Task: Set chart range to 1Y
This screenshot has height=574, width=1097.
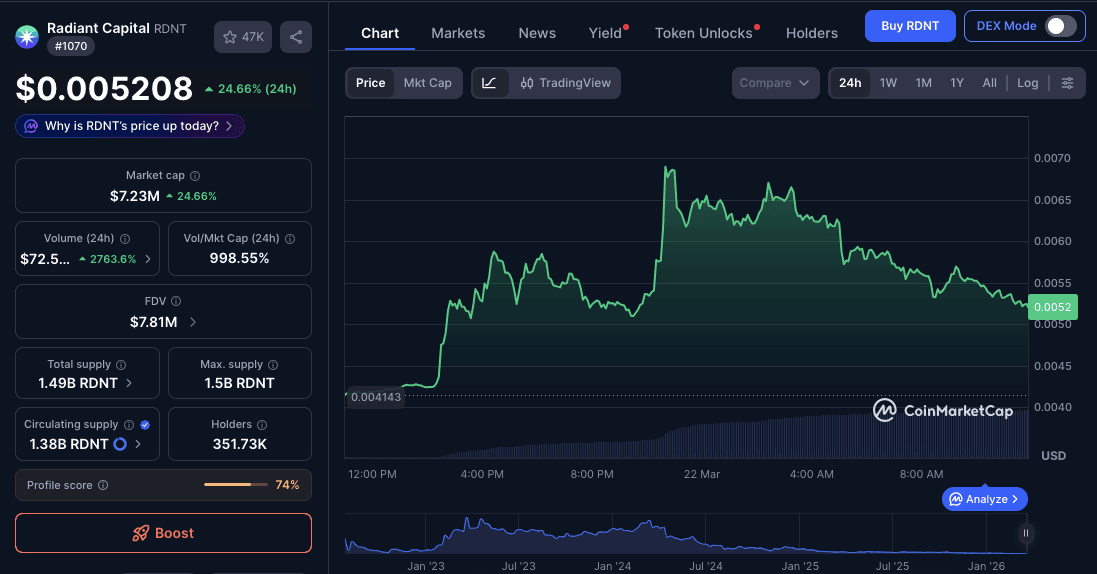Action: 957,83
